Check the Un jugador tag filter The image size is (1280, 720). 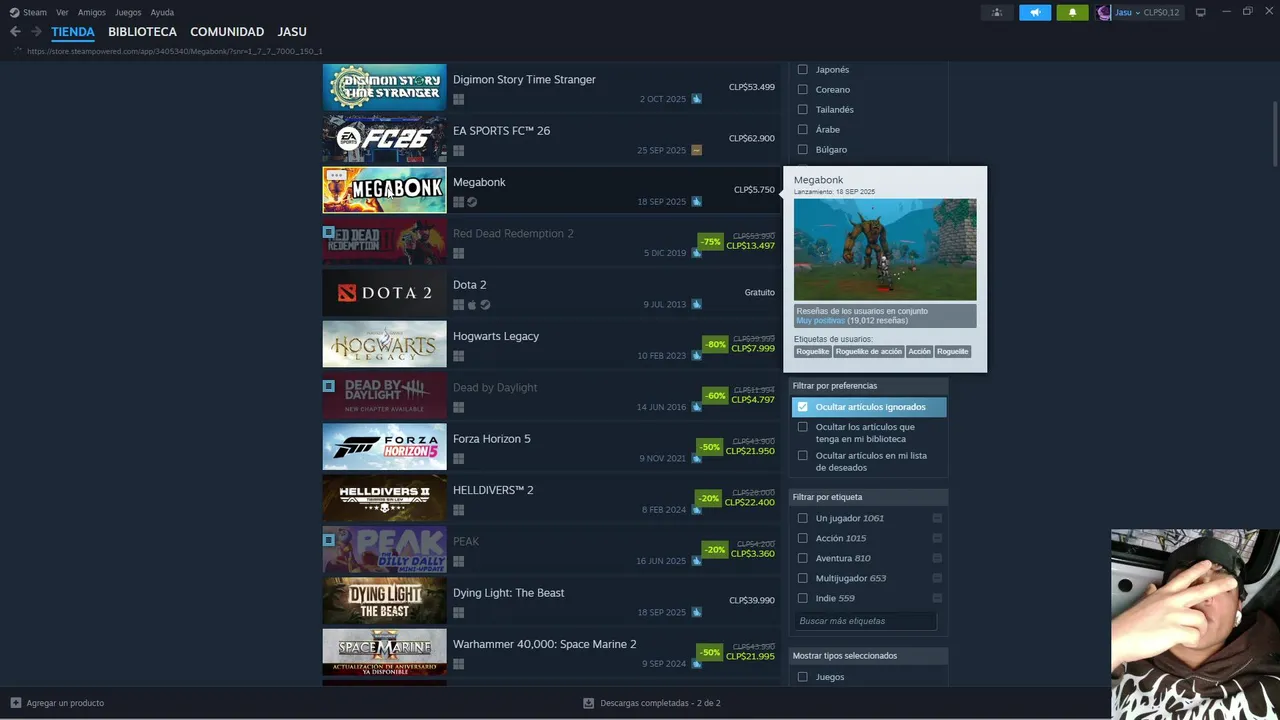[x=802, y=518]
